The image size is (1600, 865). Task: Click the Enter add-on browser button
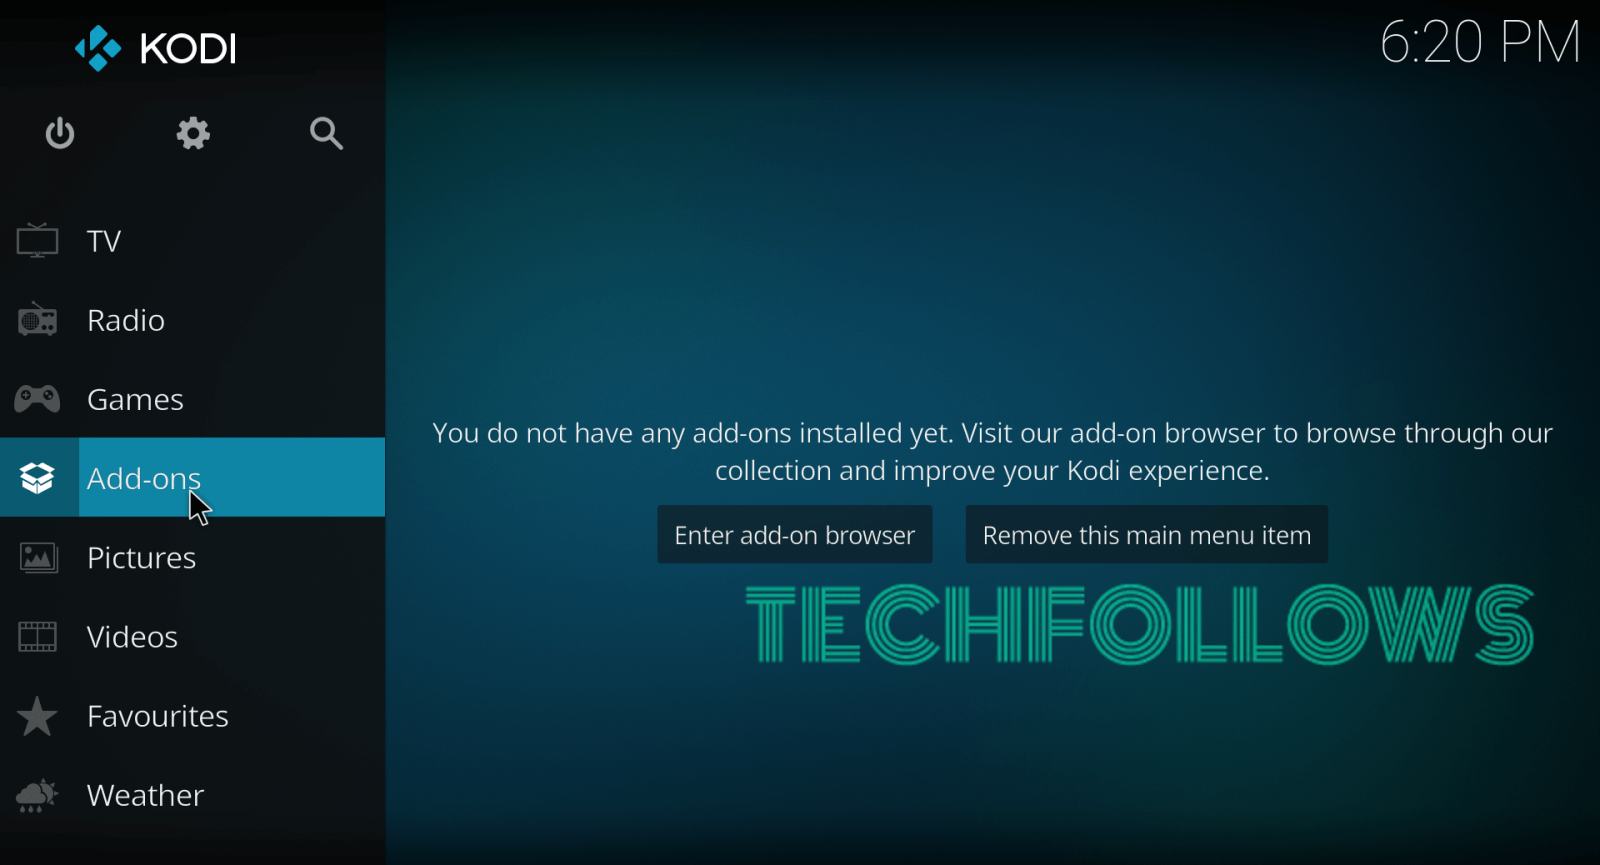[795, 535]
